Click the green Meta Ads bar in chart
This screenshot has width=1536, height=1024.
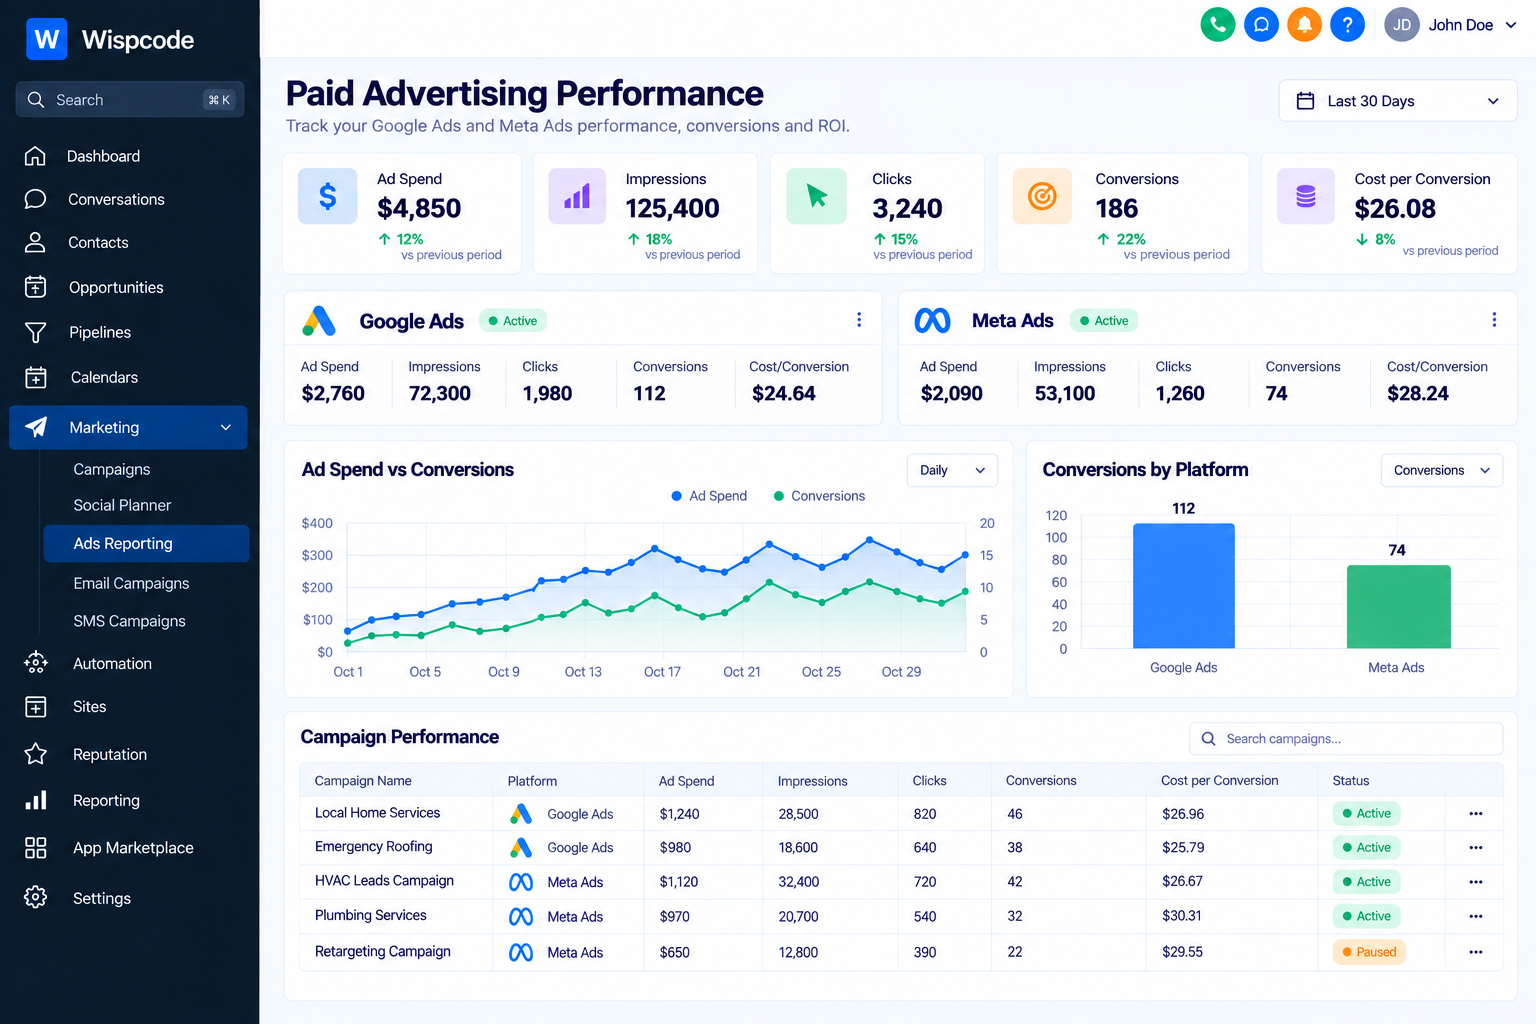pyautogui.click(x=1398, y=607)
